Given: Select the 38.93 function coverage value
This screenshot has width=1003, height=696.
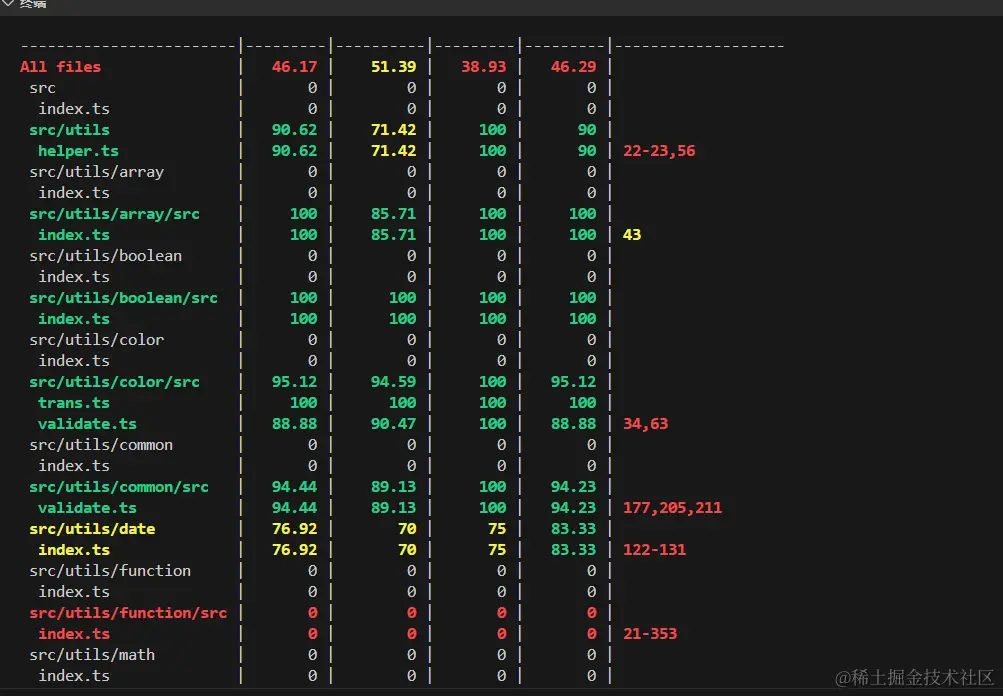Looking at the screenshot, I should (484, 67).
